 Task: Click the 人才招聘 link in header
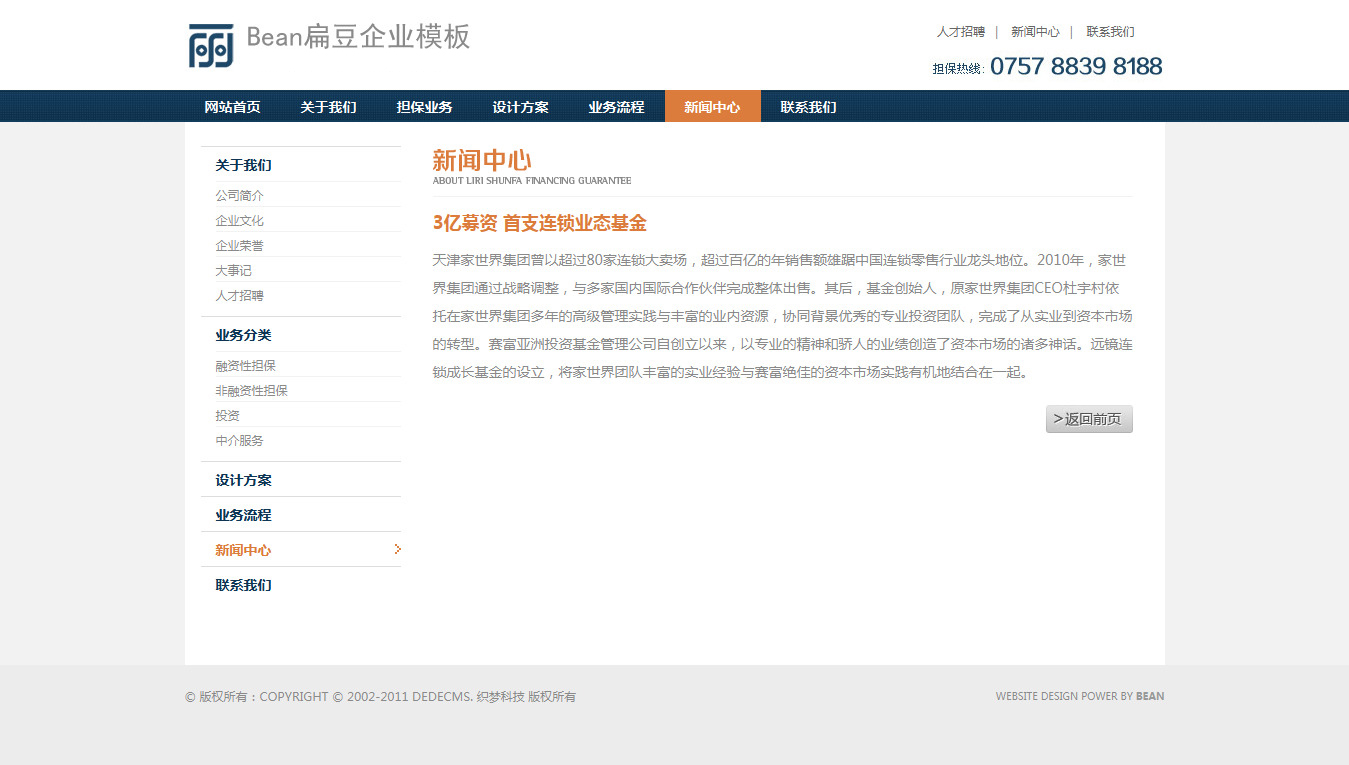point(960,32)
